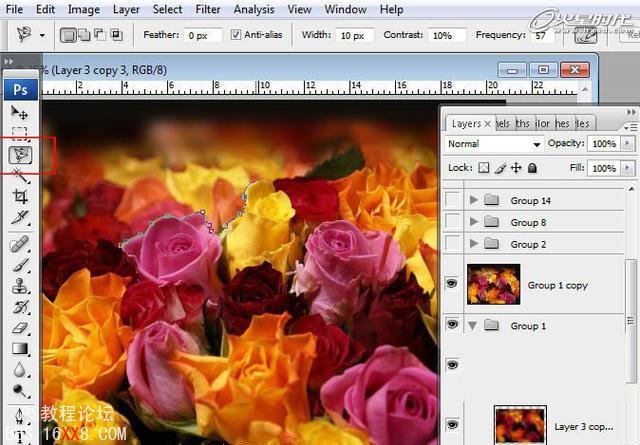Collapse the panel dock with double arrows

(x=631, y=112)
